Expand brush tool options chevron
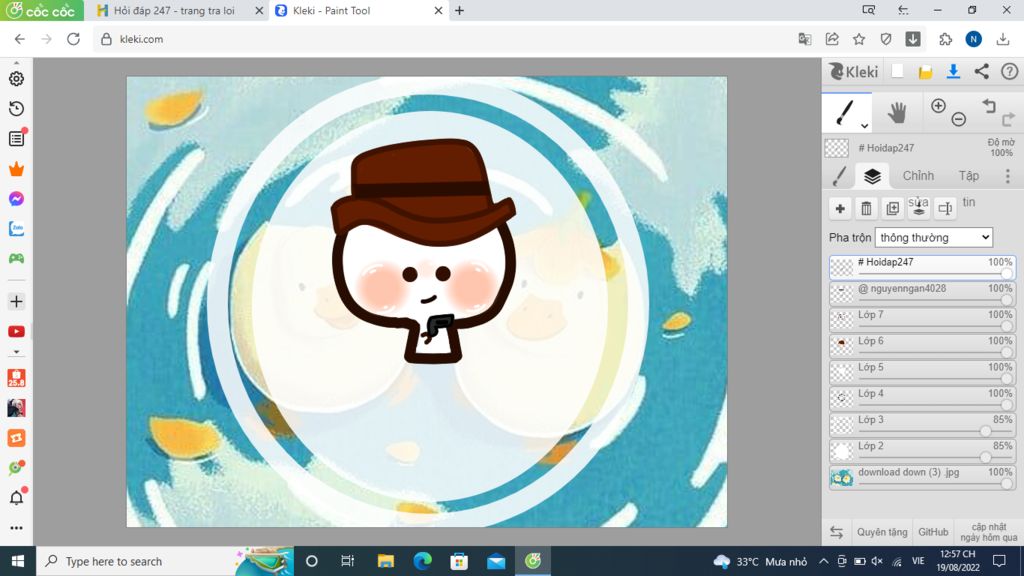 (864, 126)
